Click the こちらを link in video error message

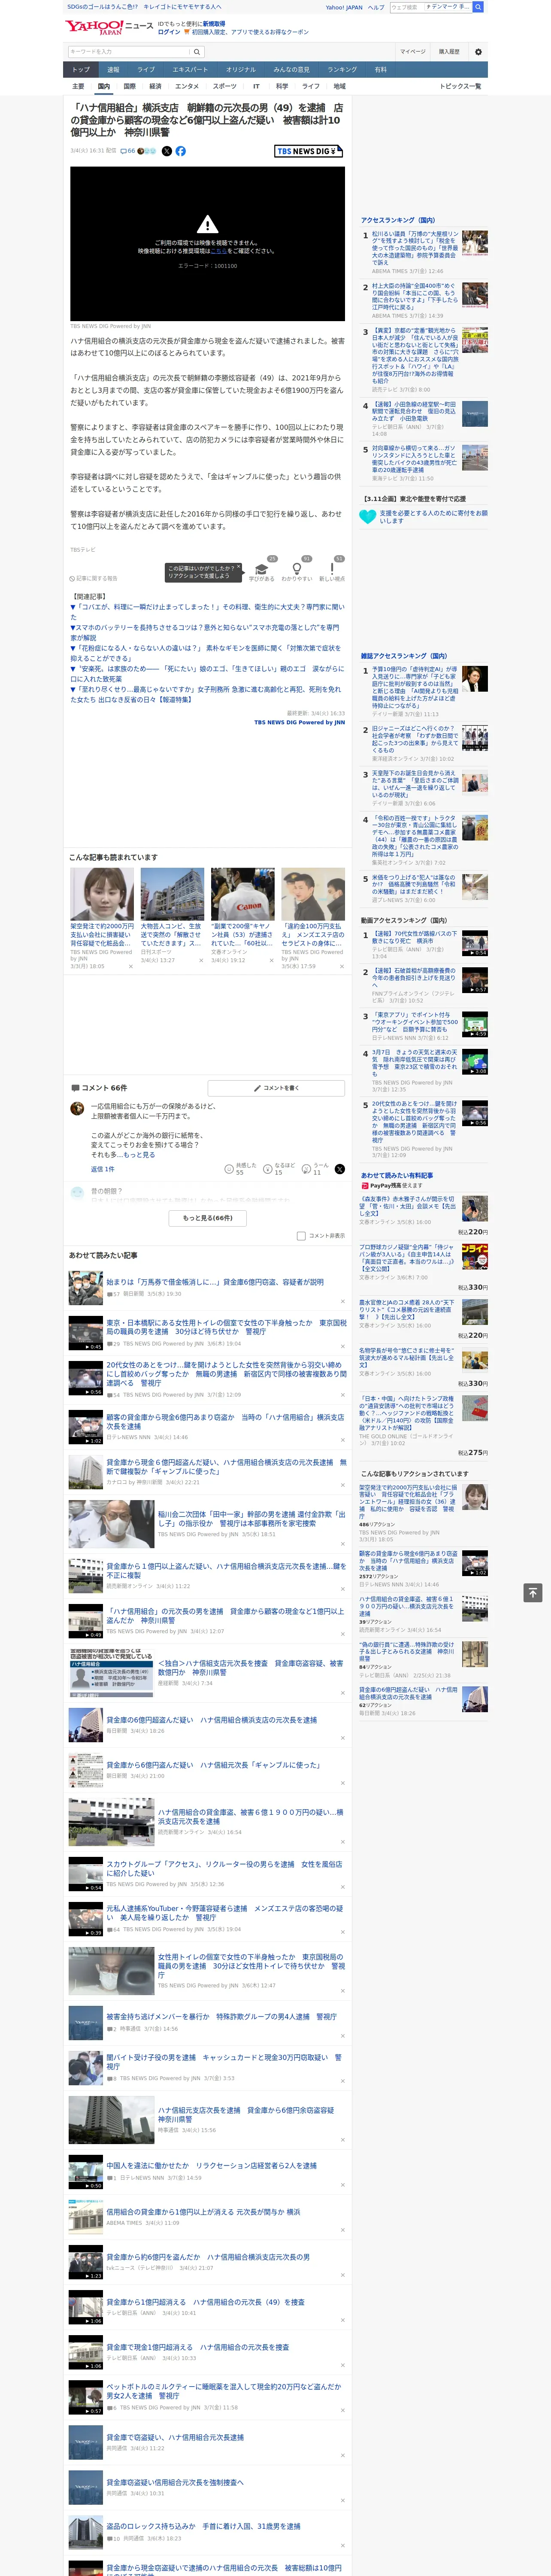(x=218, y=251)
